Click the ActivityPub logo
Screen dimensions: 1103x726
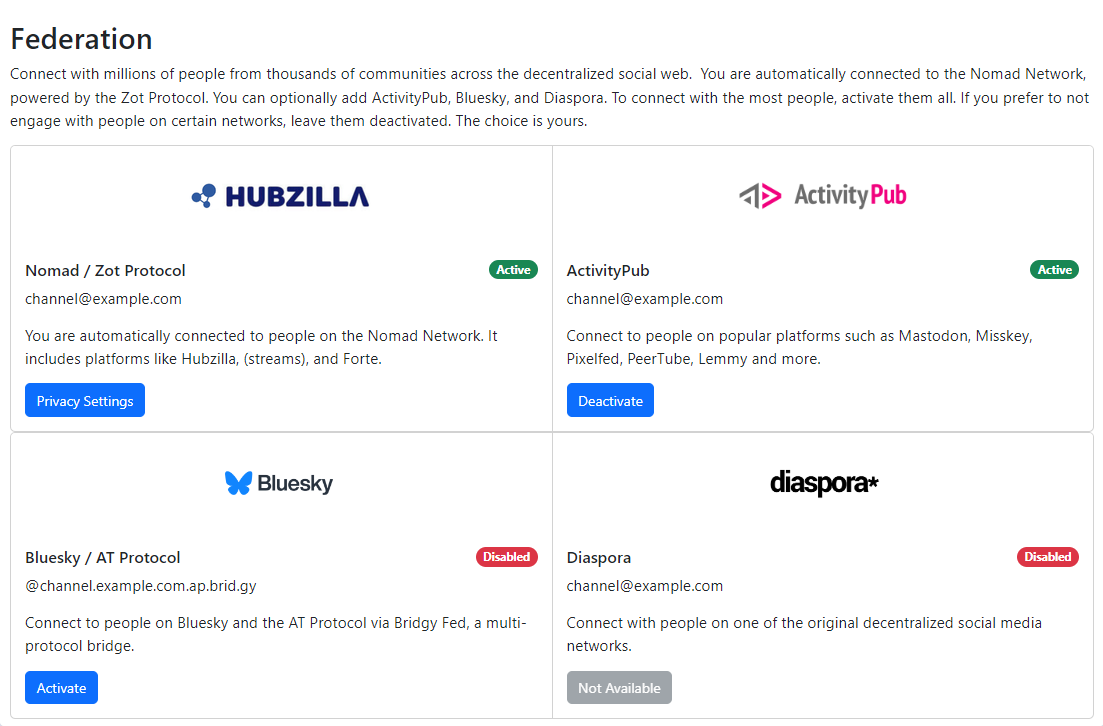coord(822,196)
